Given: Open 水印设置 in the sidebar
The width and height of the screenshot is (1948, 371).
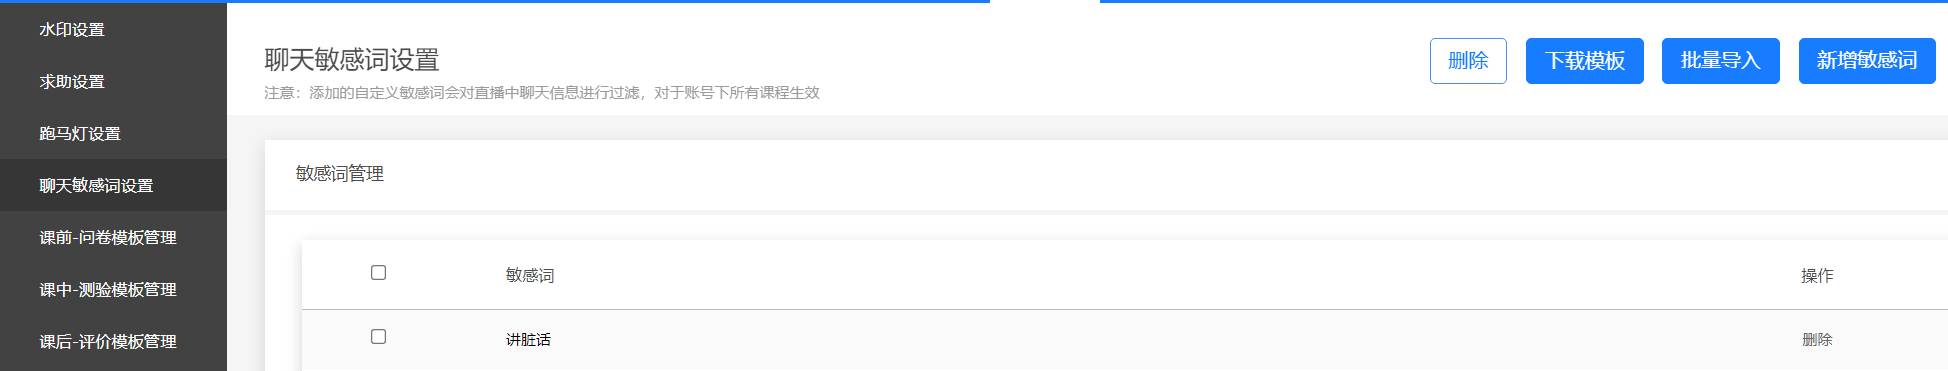Looking at the screenshot, I should pyautogui.click(x=72, y=30).
